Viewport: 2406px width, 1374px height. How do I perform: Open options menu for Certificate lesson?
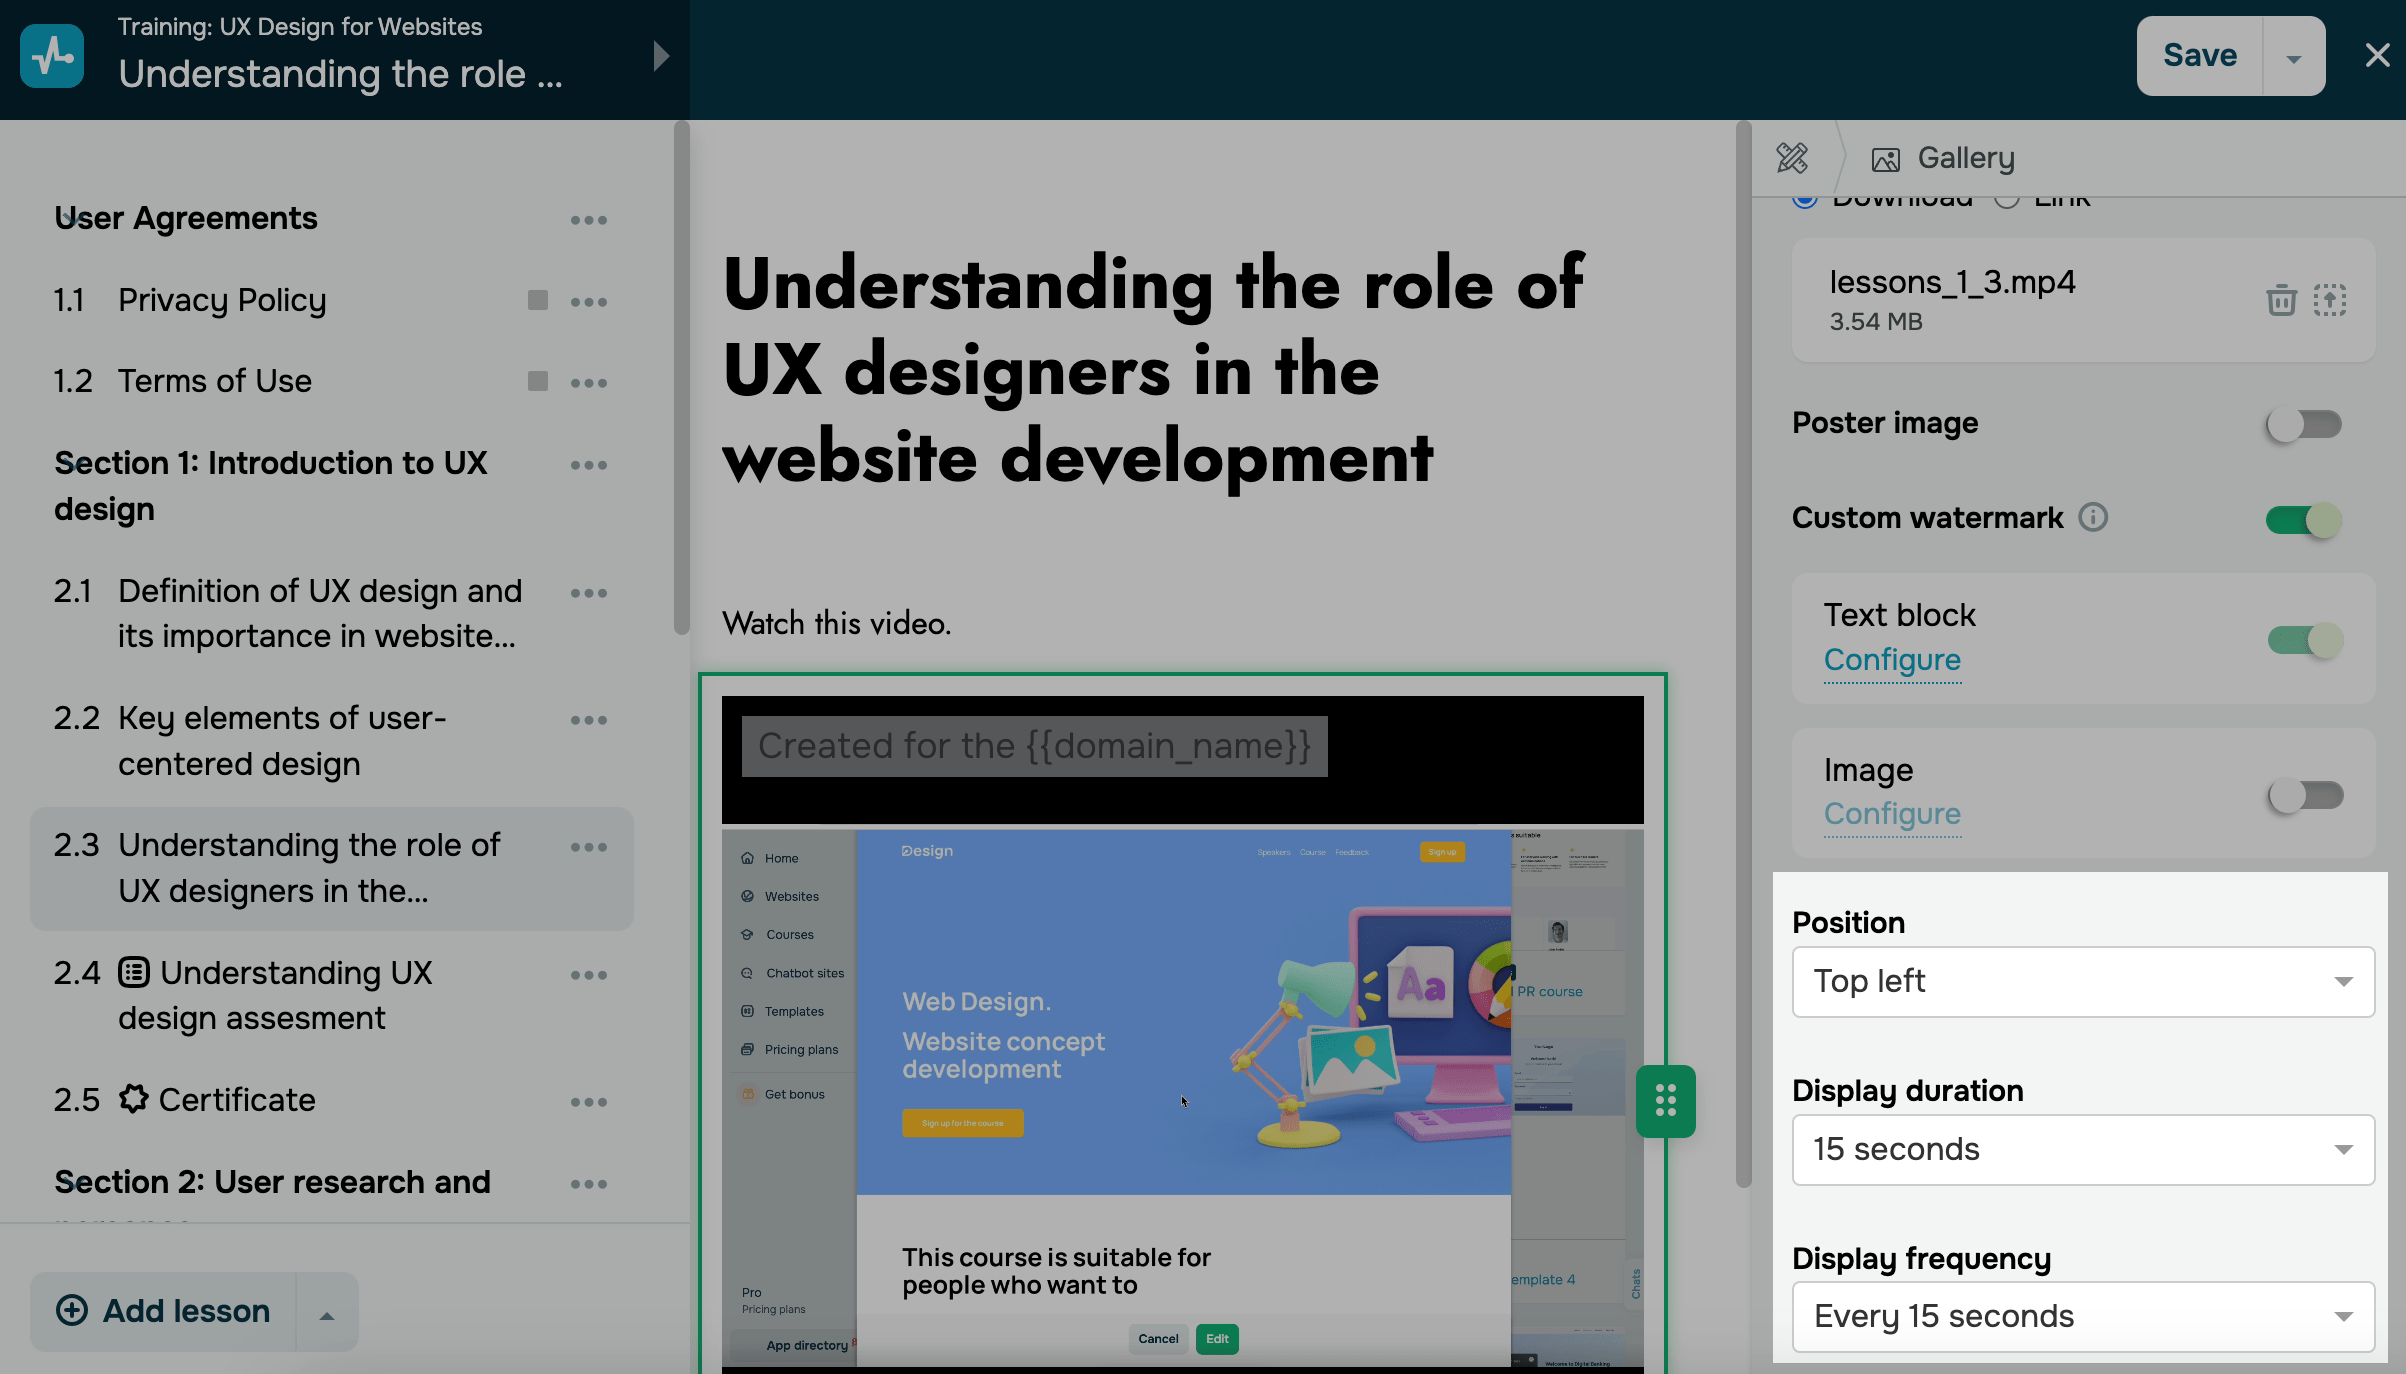[x=589, y=1101]
